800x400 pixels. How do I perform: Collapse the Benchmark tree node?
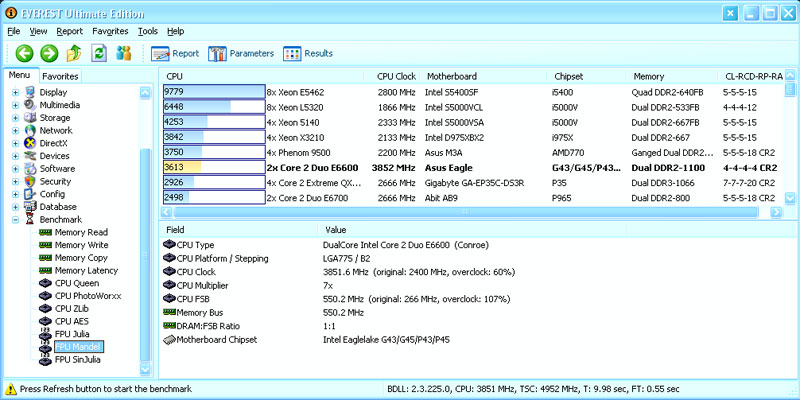point(15,220)
